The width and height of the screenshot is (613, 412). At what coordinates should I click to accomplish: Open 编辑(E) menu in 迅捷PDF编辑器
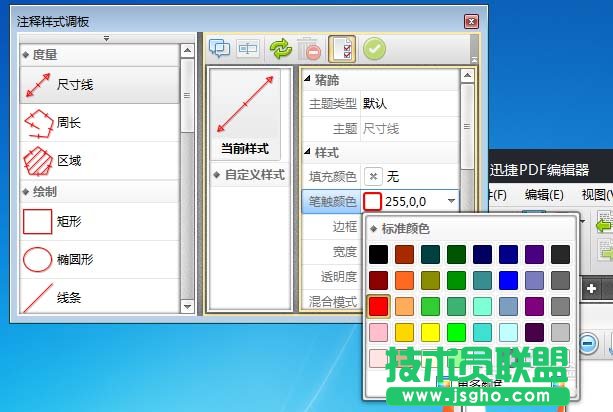(x=544, y=195)
